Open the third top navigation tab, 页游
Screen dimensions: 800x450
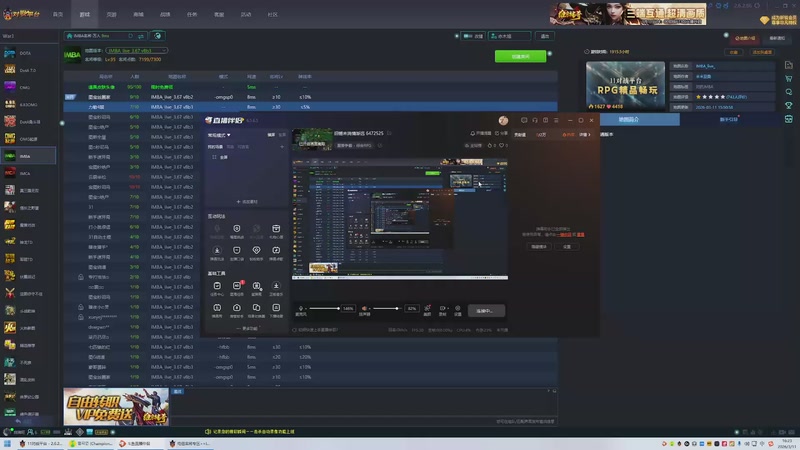(111, 15)
